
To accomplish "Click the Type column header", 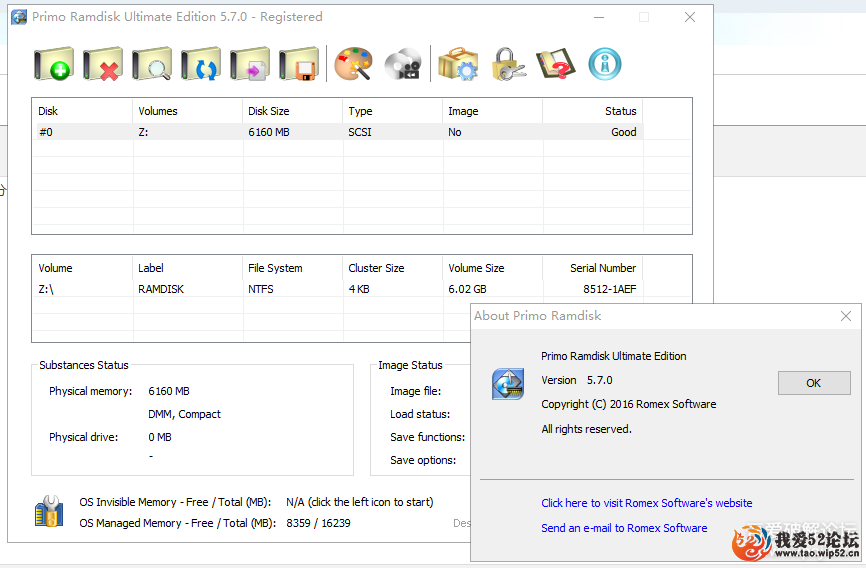I will point(393,111).
